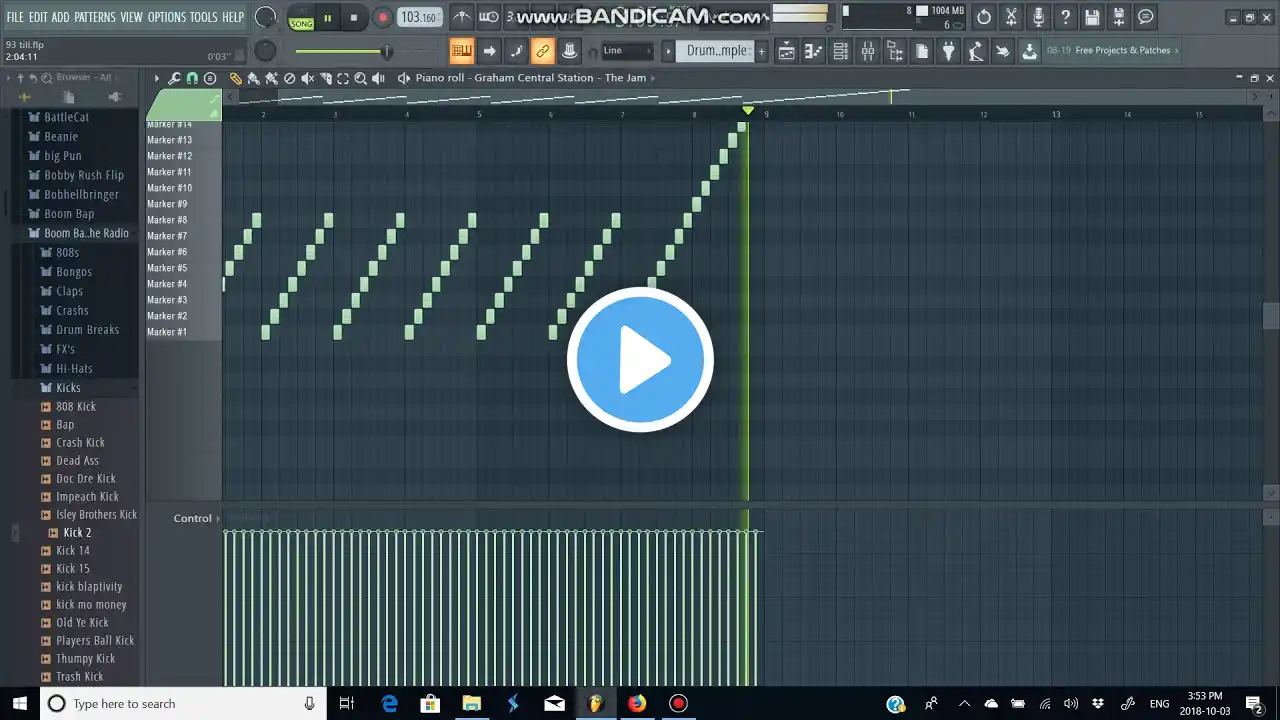Open Firefox from the taskbar
The image size is (1280, 720).
[x=637, y=704]
